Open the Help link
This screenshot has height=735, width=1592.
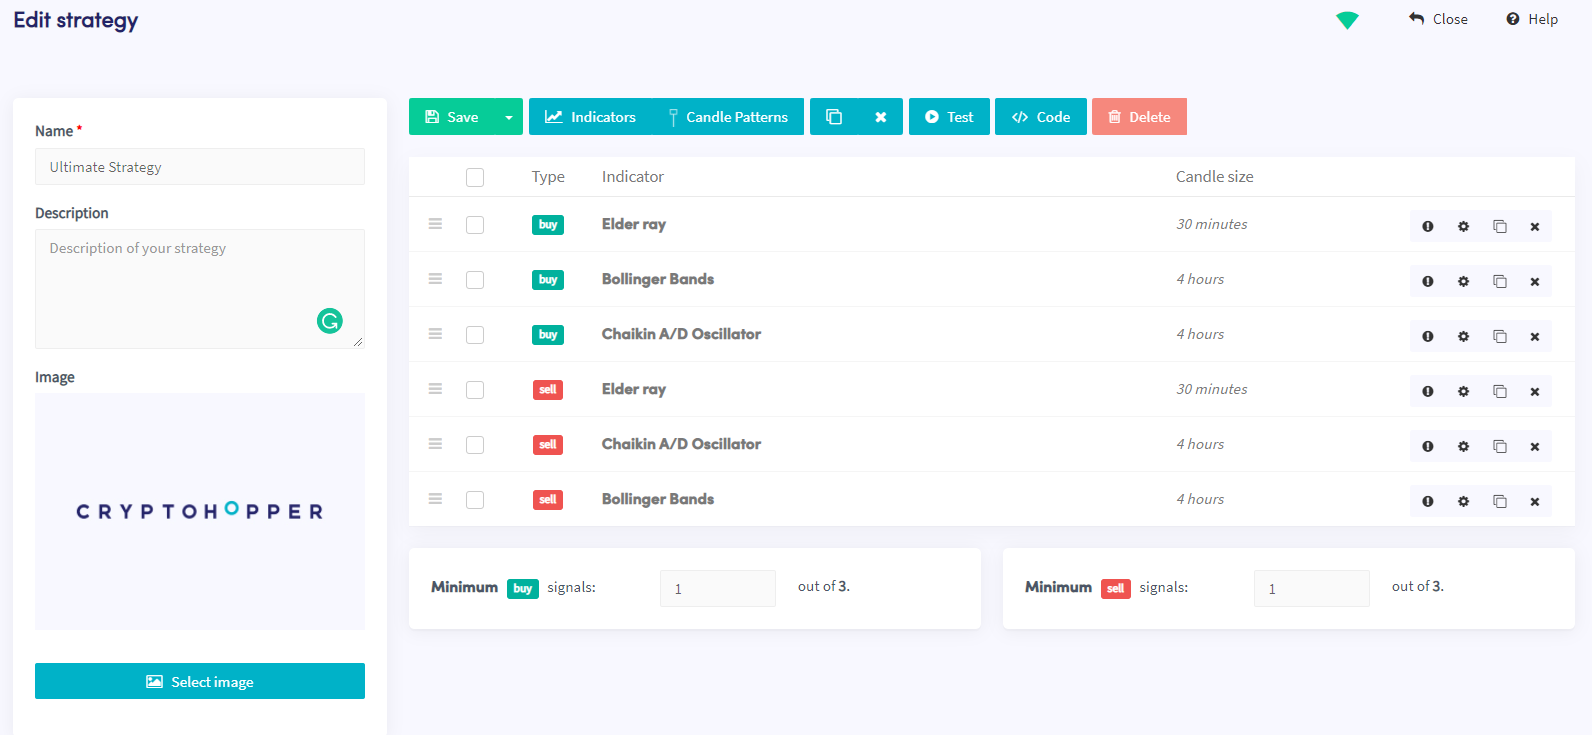click(1532, 19)
